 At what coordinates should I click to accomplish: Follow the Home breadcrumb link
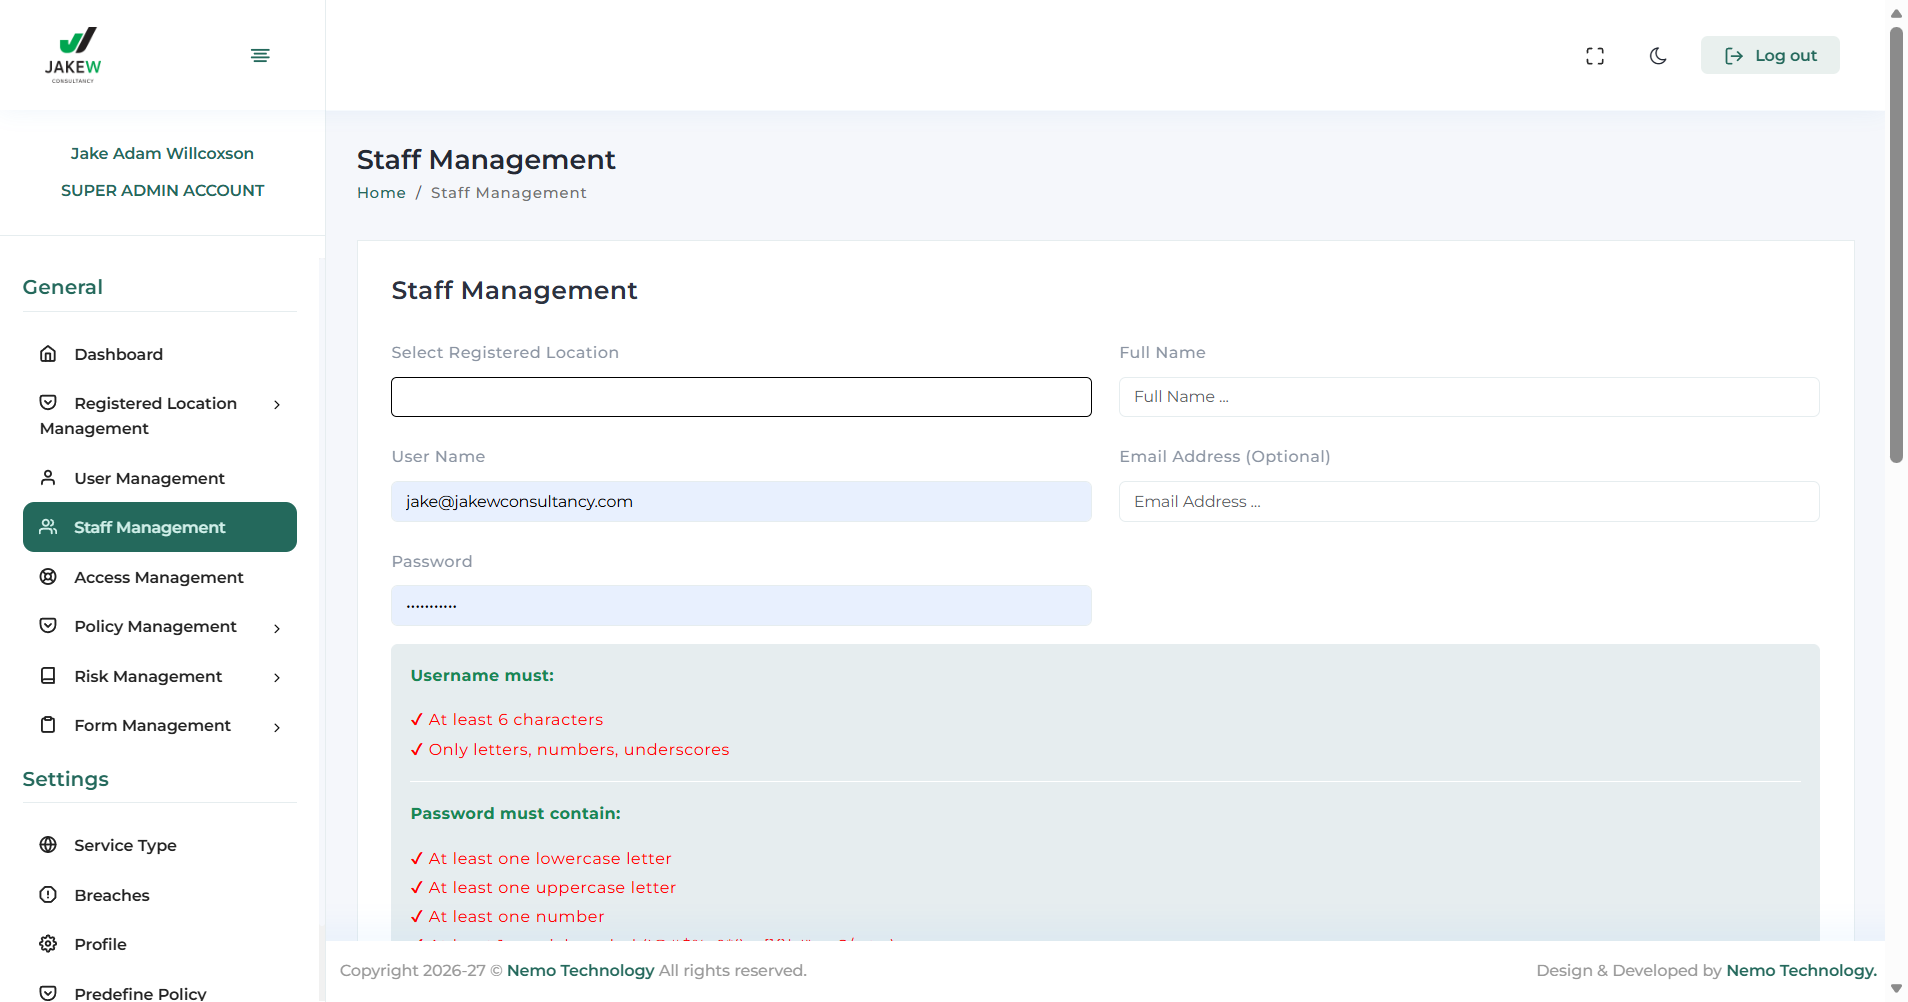tap(381, 193)
